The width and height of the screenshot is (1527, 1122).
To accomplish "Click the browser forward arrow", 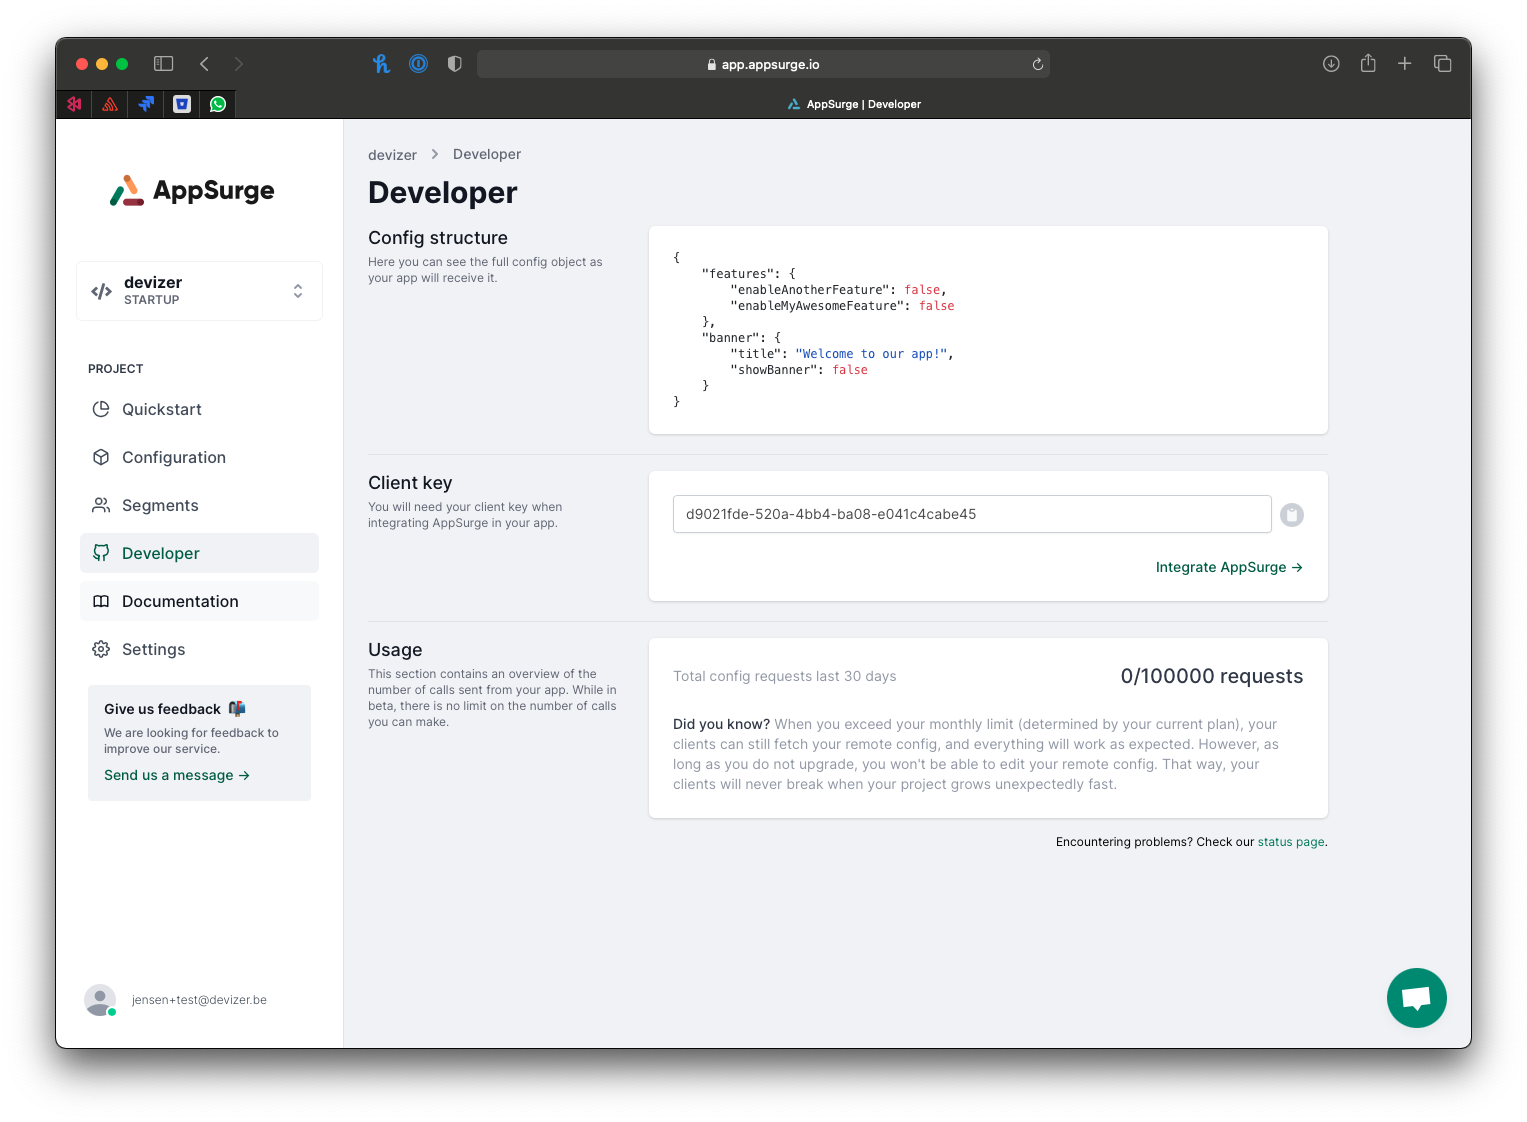I will click(238, 64).
